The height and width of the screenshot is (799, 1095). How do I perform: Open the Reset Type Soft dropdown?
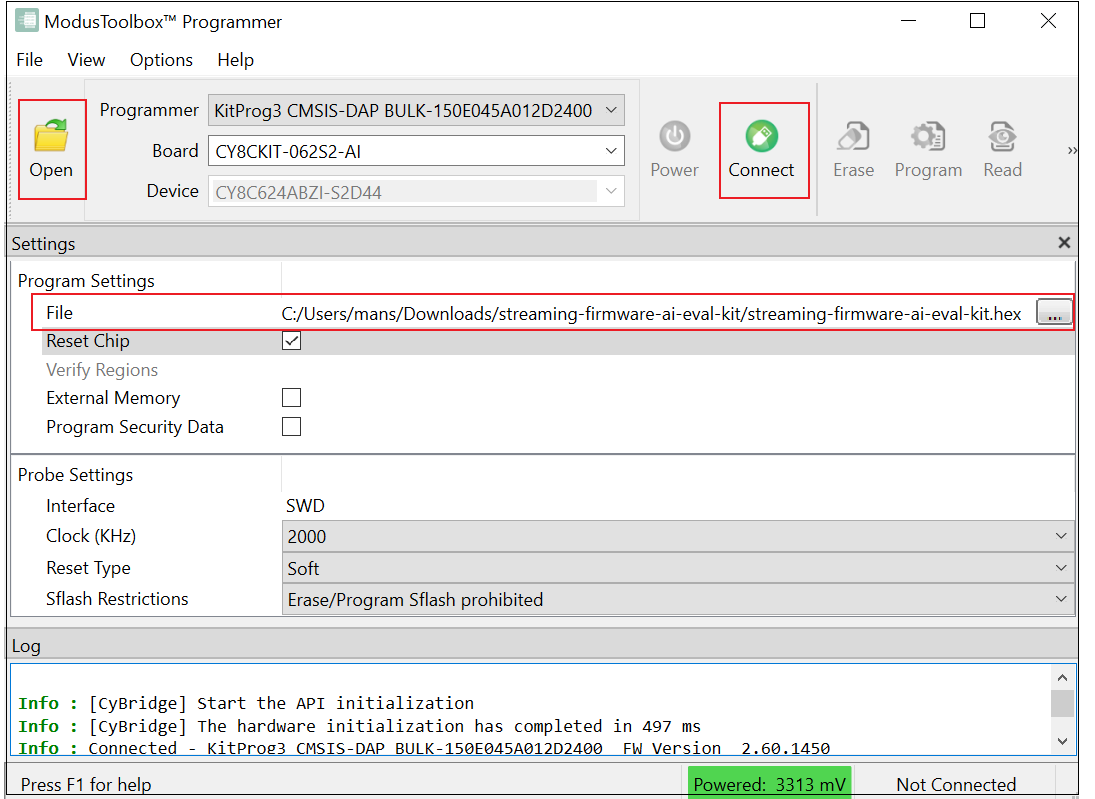(x=678, y=568)
